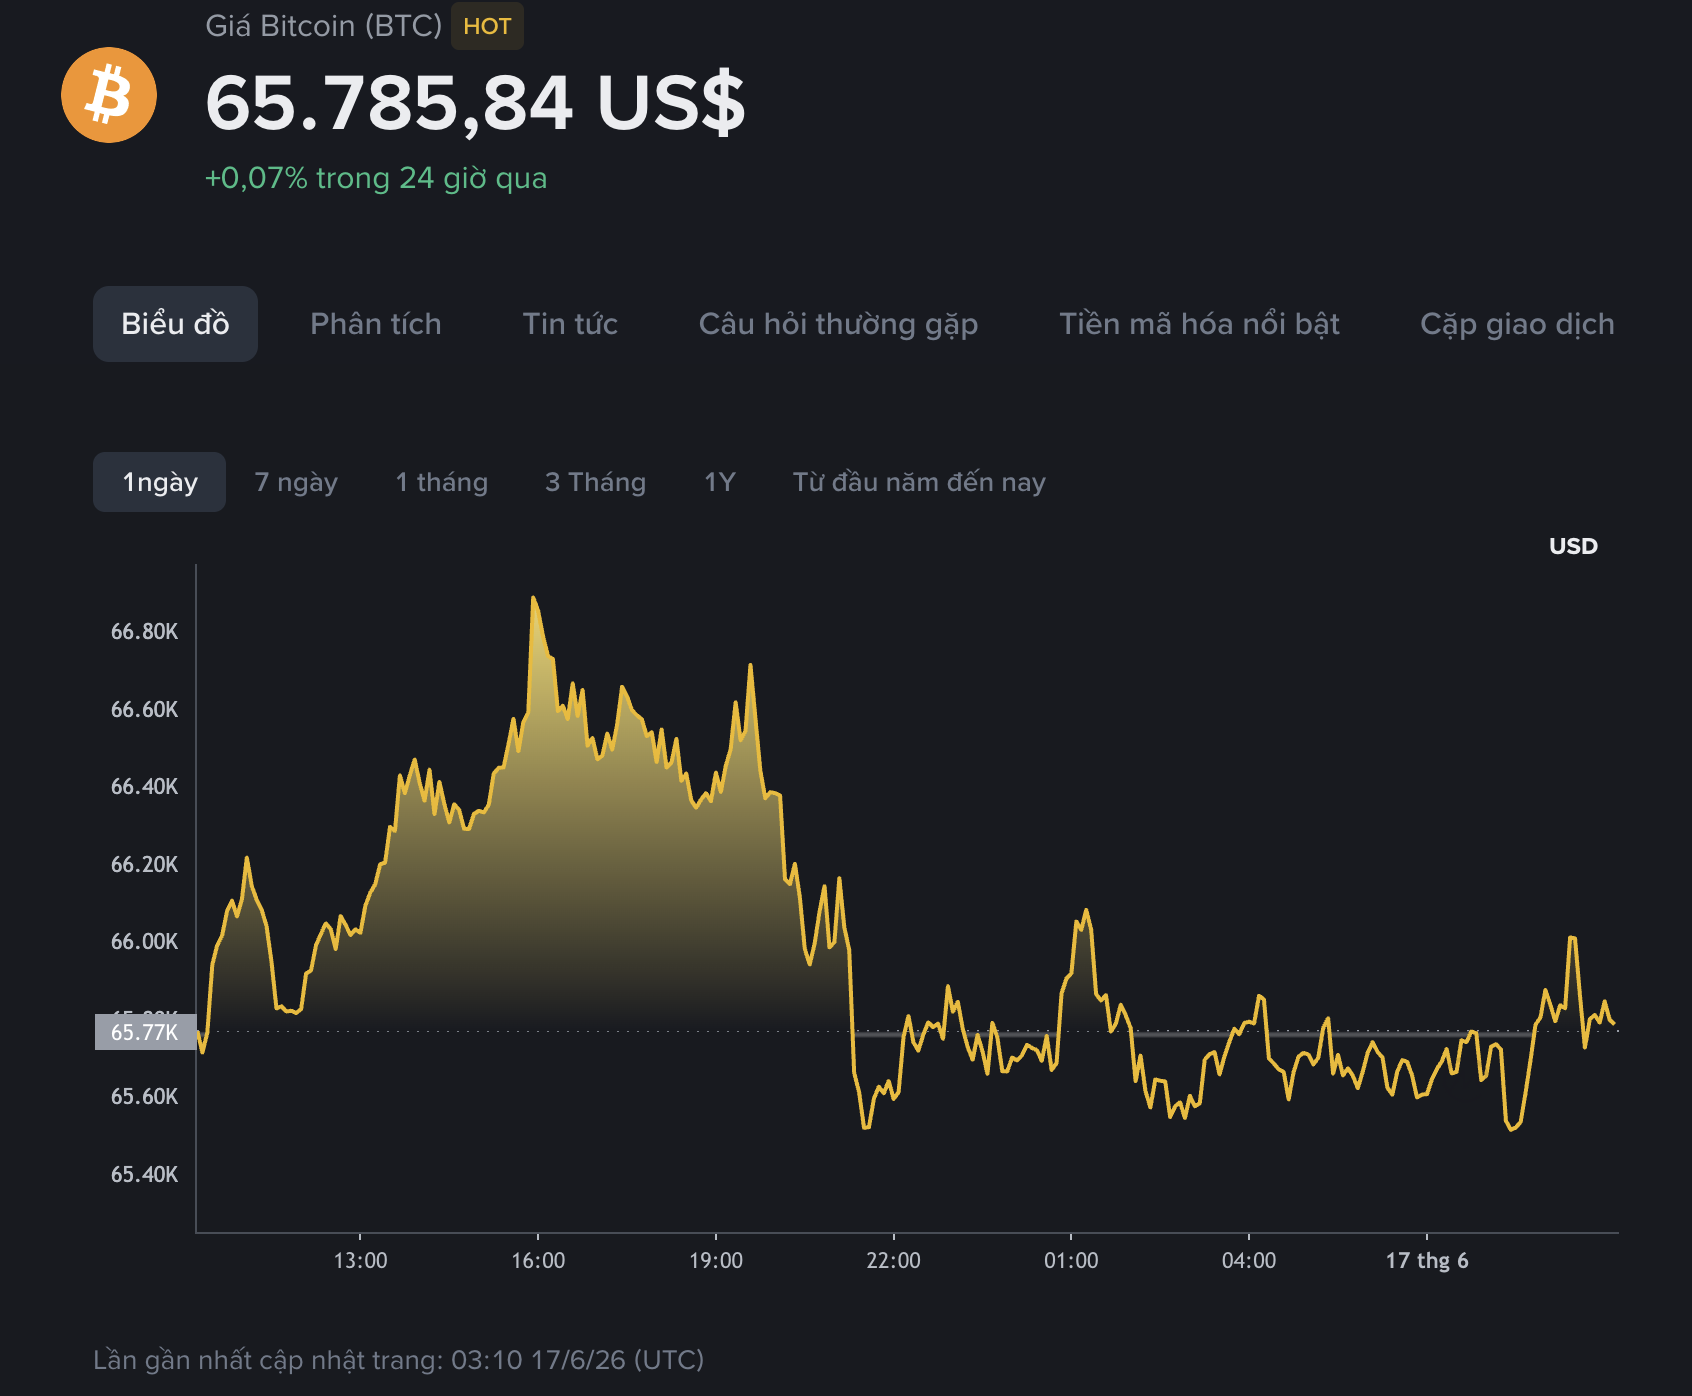Click the 17 thg 6 date axis label

(x=1427, y=1260)
